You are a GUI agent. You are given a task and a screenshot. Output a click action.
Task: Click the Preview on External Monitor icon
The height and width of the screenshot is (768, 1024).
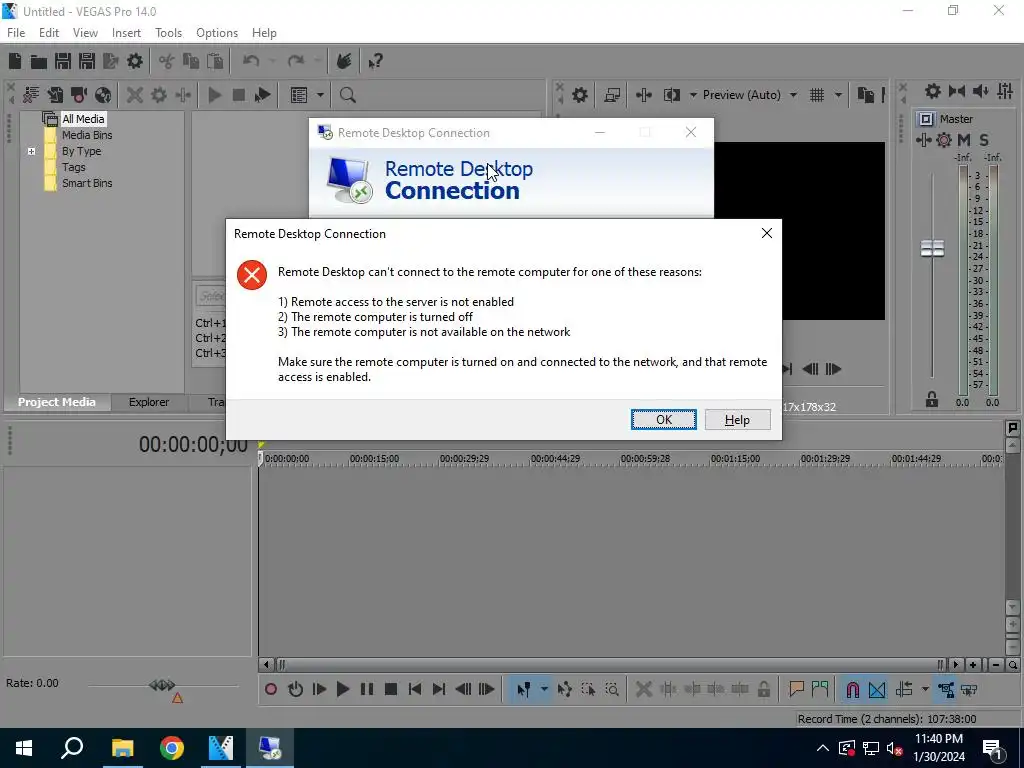click(612, 95)
